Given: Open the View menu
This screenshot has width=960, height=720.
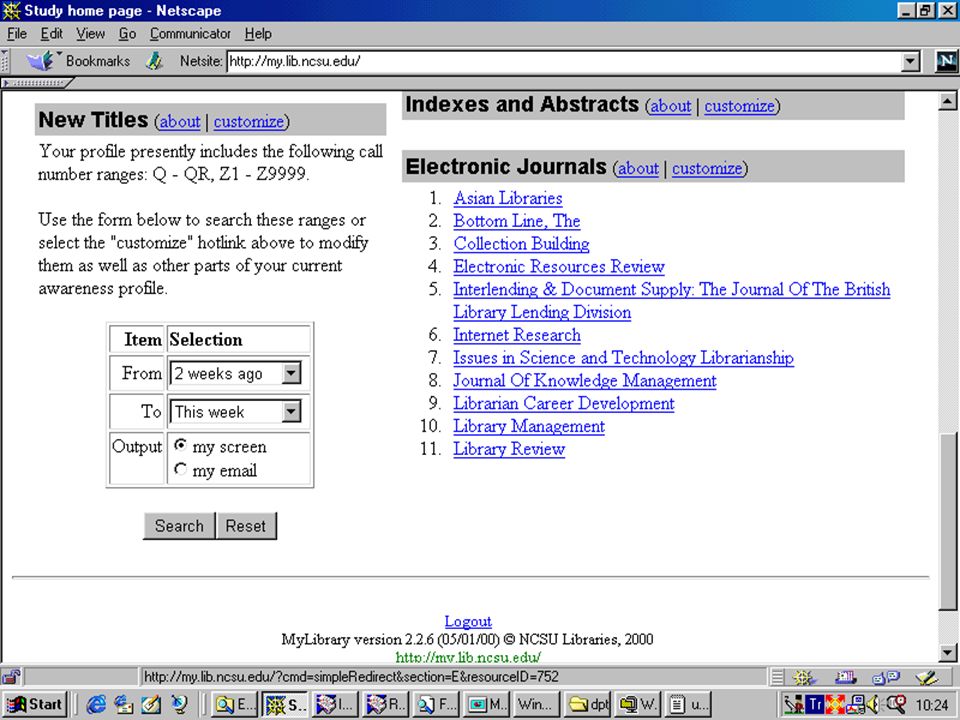Looking at the screenshot, I should click(x=91, y=34).
